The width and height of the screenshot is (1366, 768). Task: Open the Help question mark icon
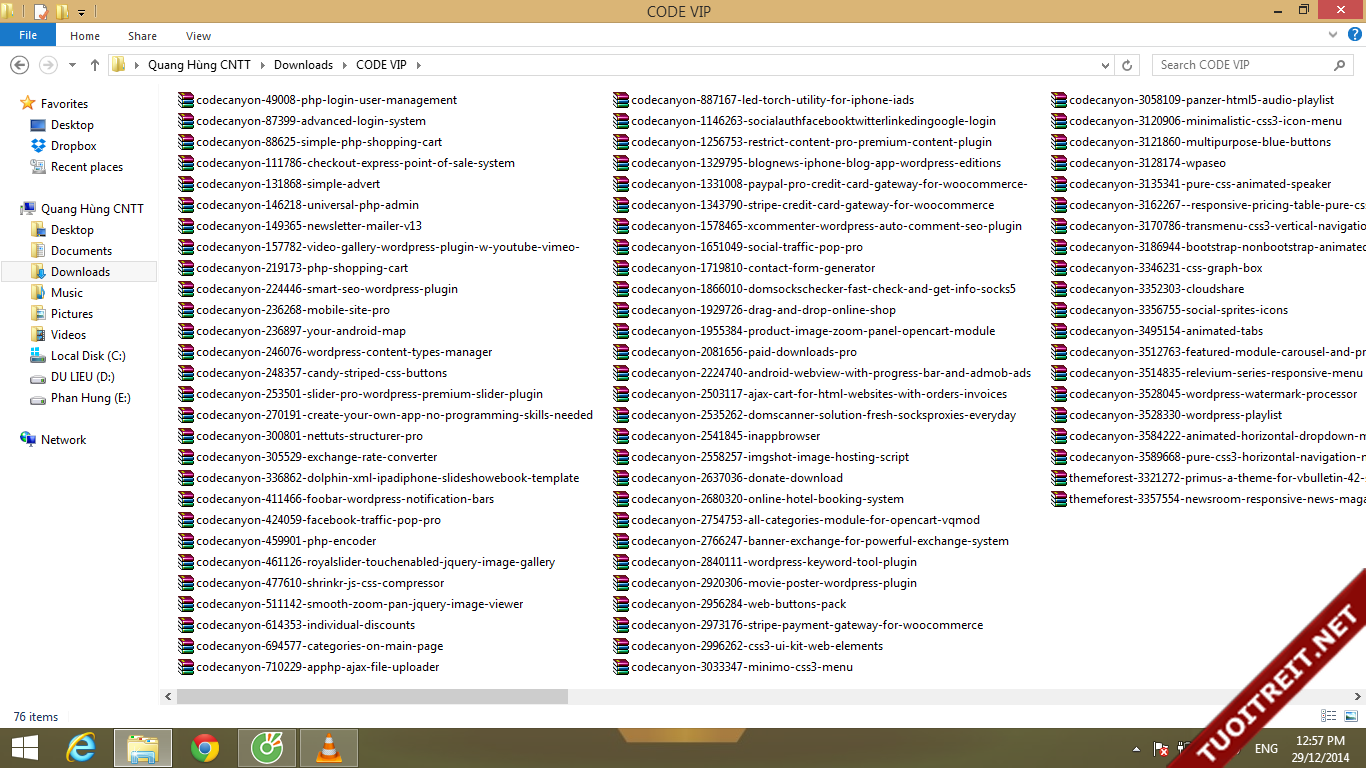(x=1353, y=35)
